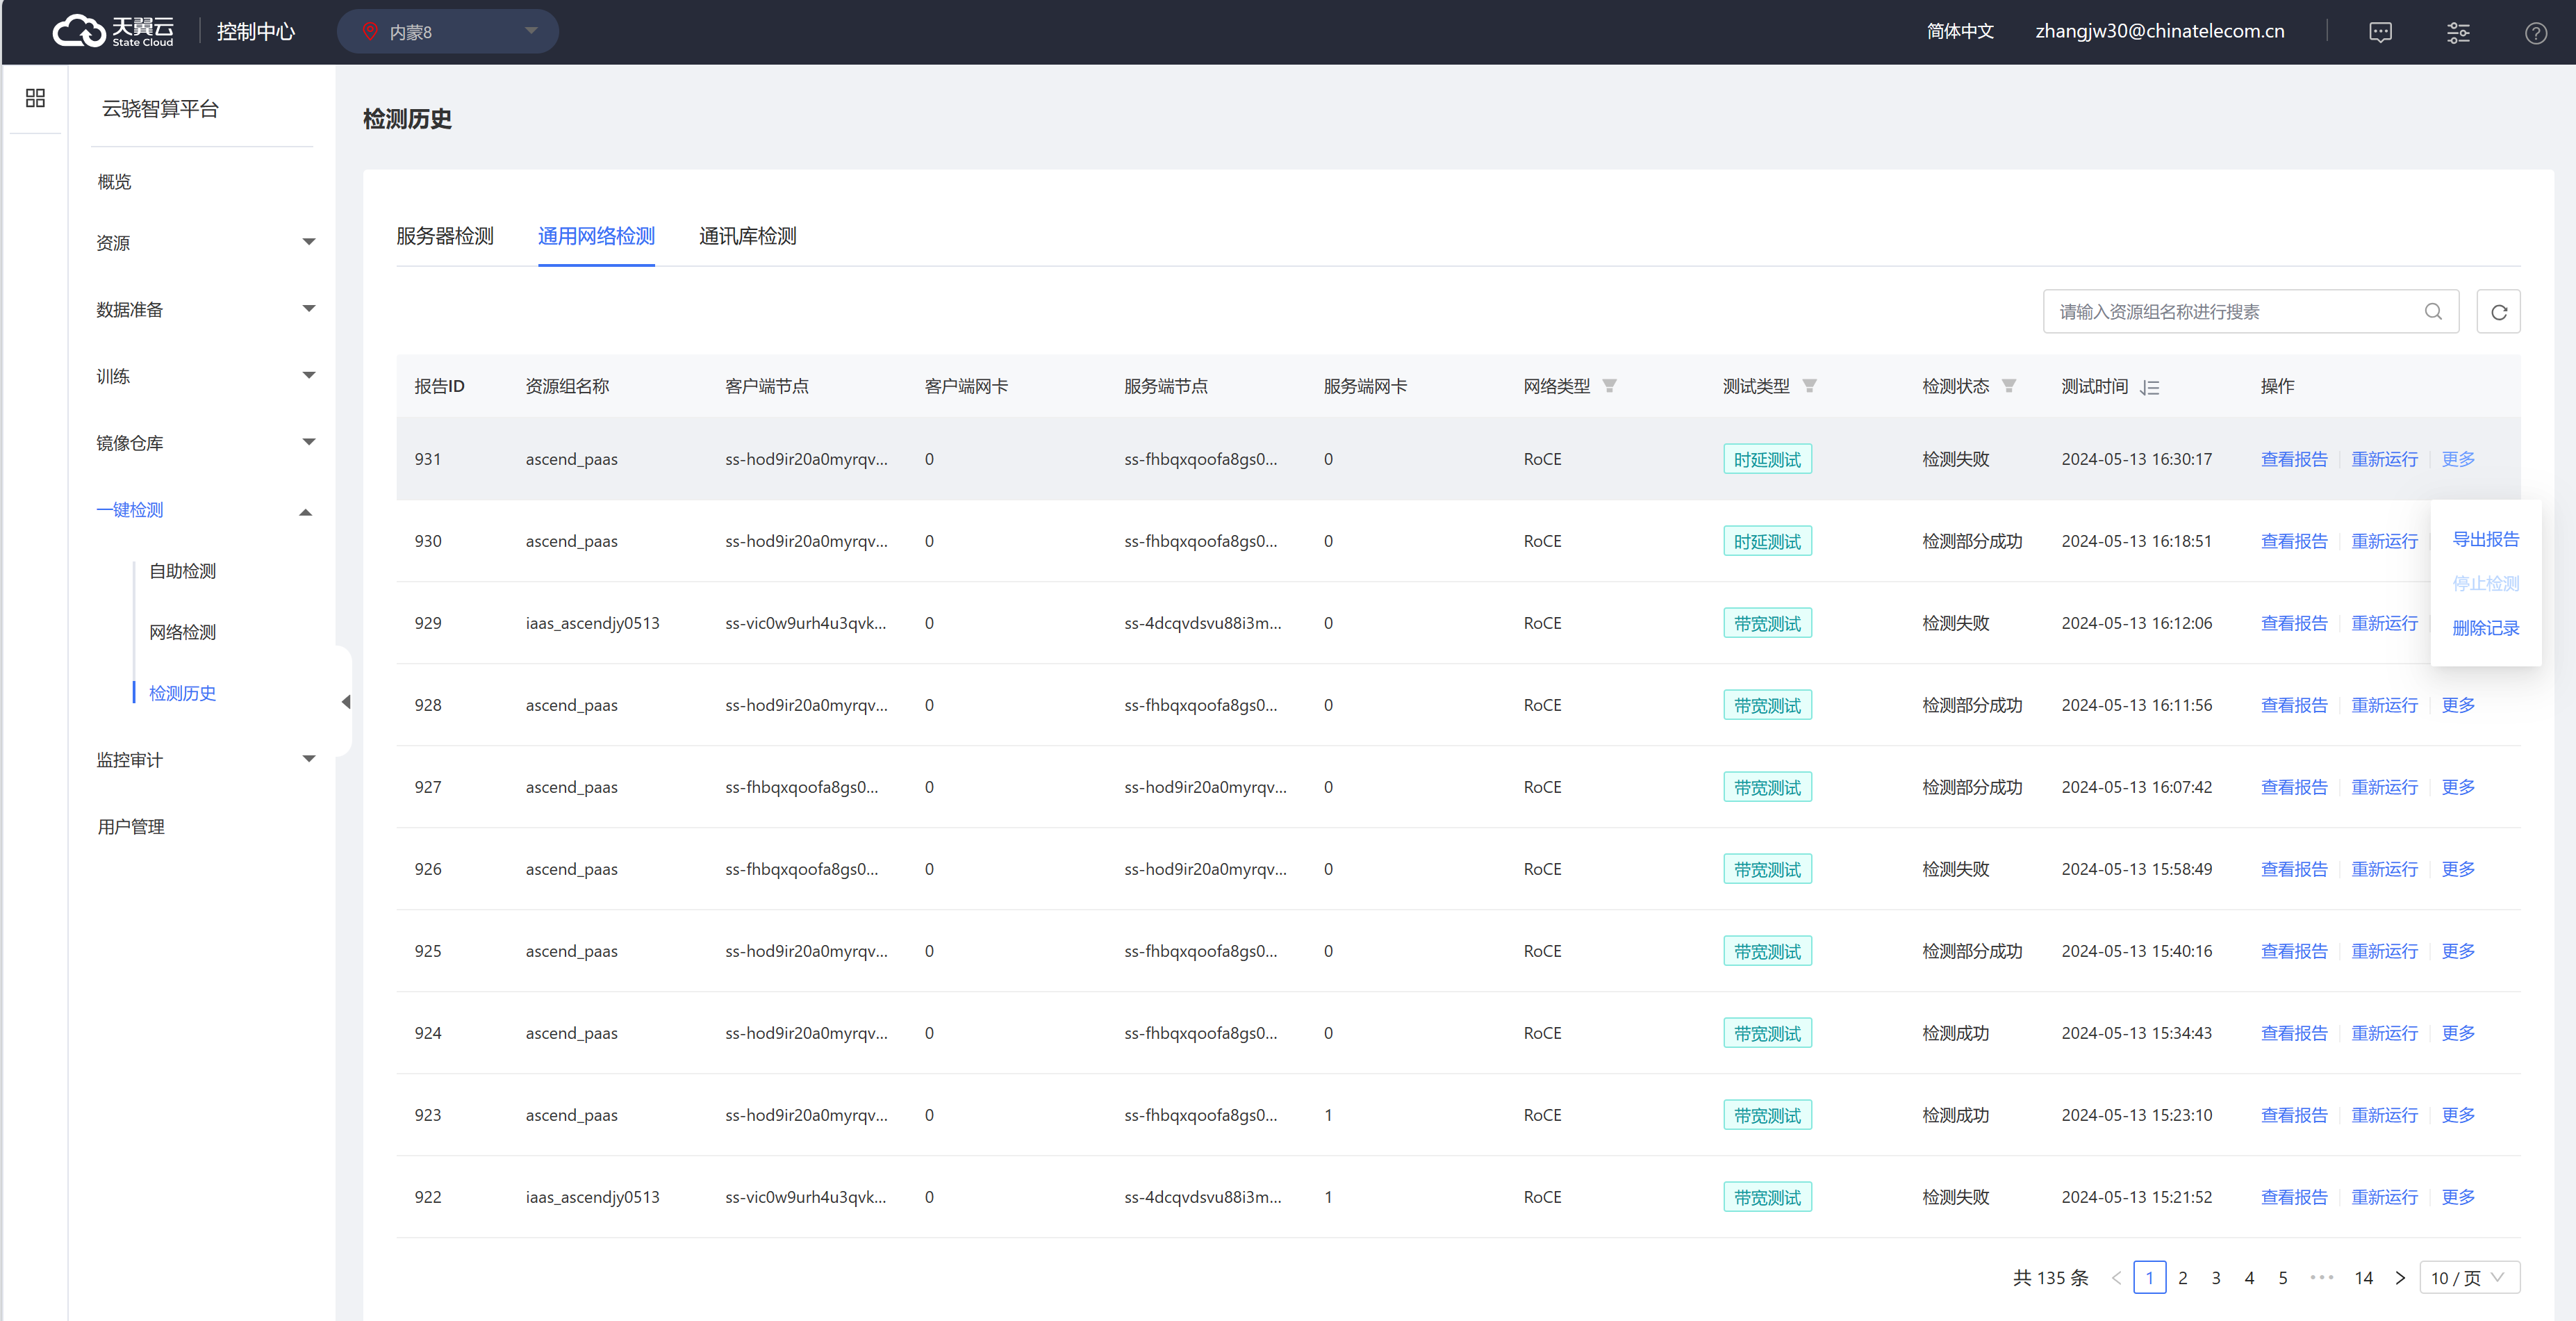Click iaas_ascendjy0513 in row 922
2576x1321 pixels.
(592, 1197)
